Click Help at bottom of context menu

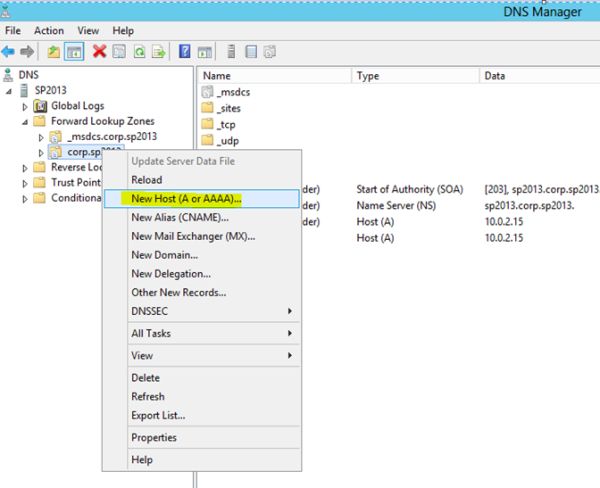[202, 460]
